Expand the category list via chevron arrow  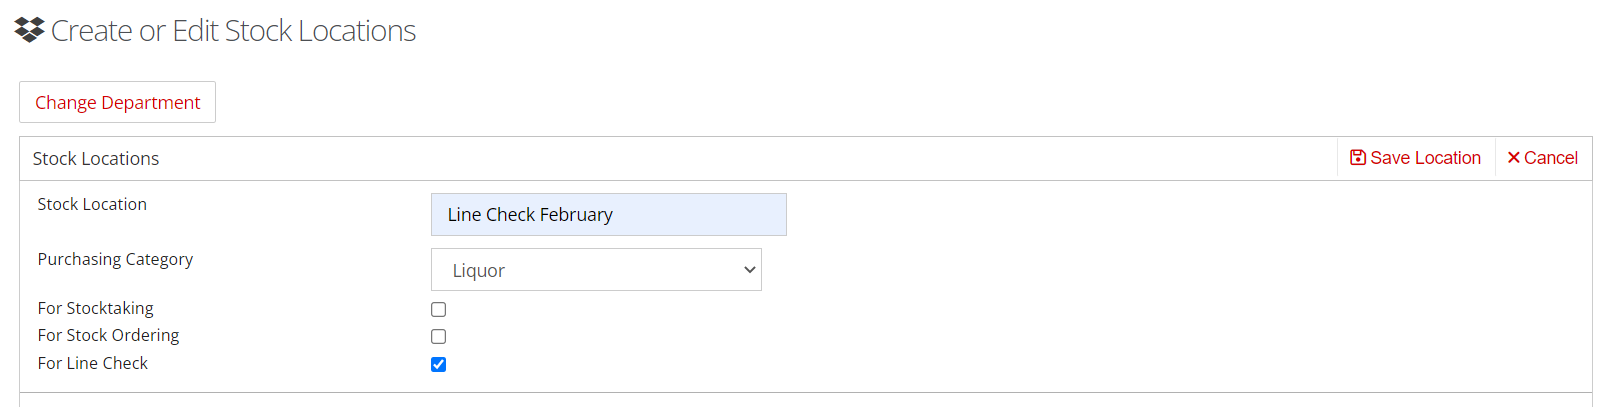coord(749,270)
